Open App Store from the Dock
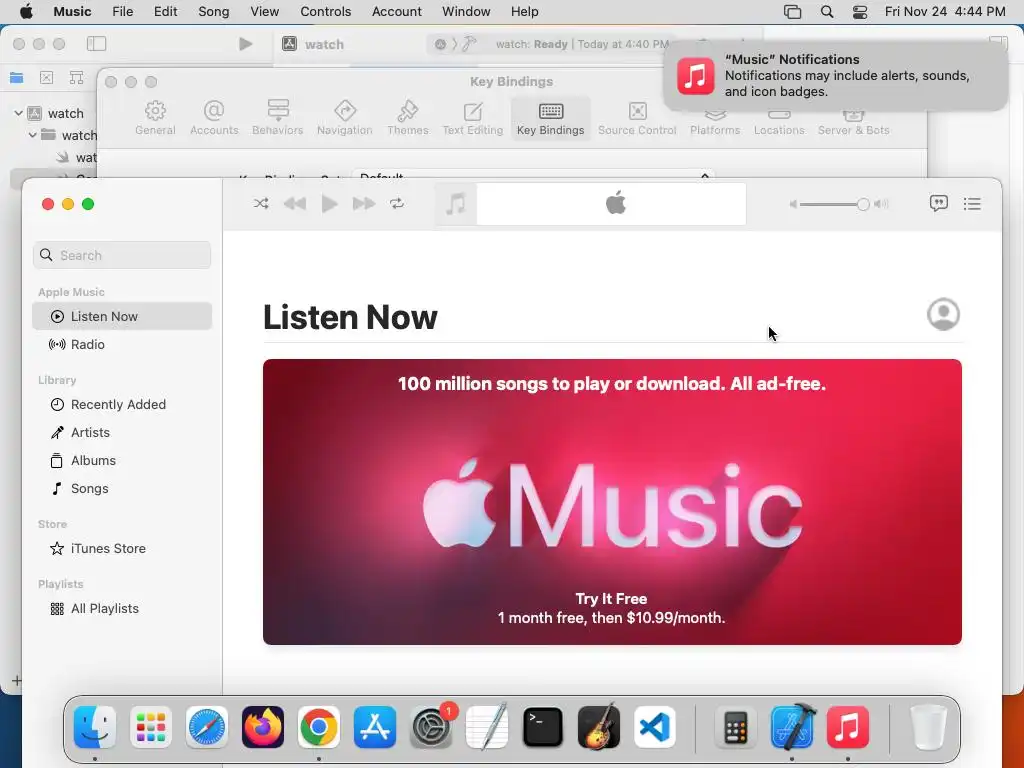 375,727
